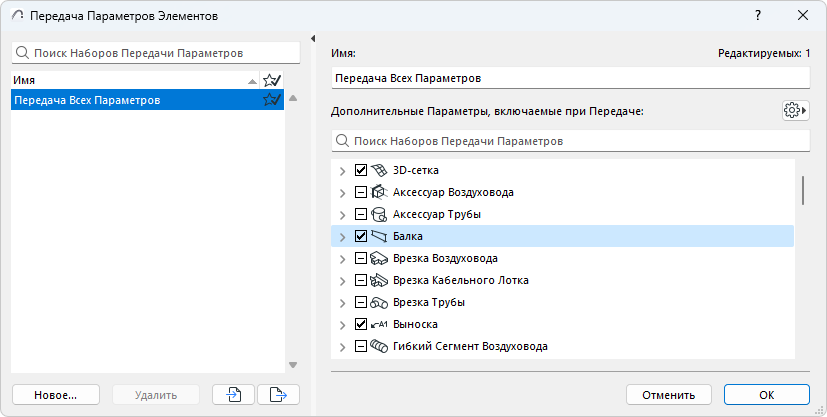
Task: Click the Выноска label element icon
Action: point(380,325)
